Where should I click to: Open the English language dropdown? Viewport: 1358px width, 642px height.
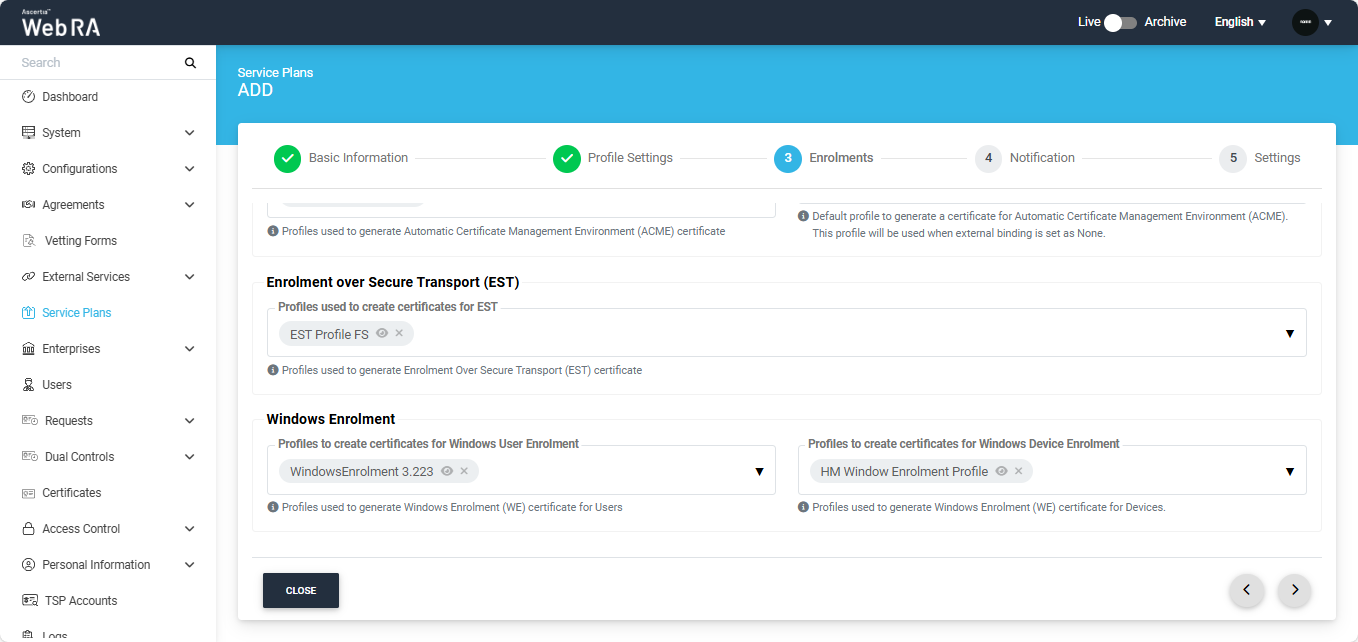[x=1240, y=22]
